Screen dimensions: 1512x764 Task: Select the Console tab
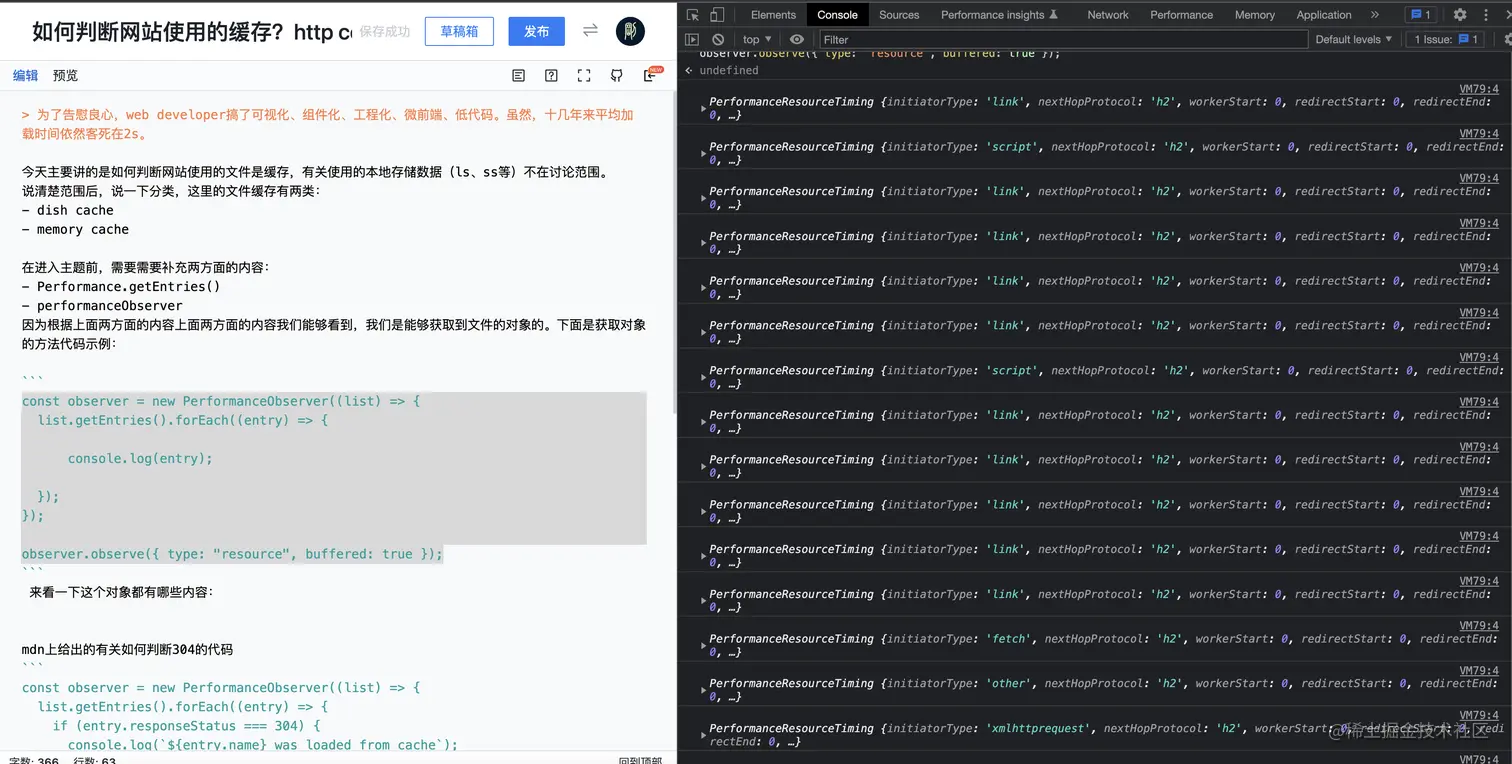(837, 15)
